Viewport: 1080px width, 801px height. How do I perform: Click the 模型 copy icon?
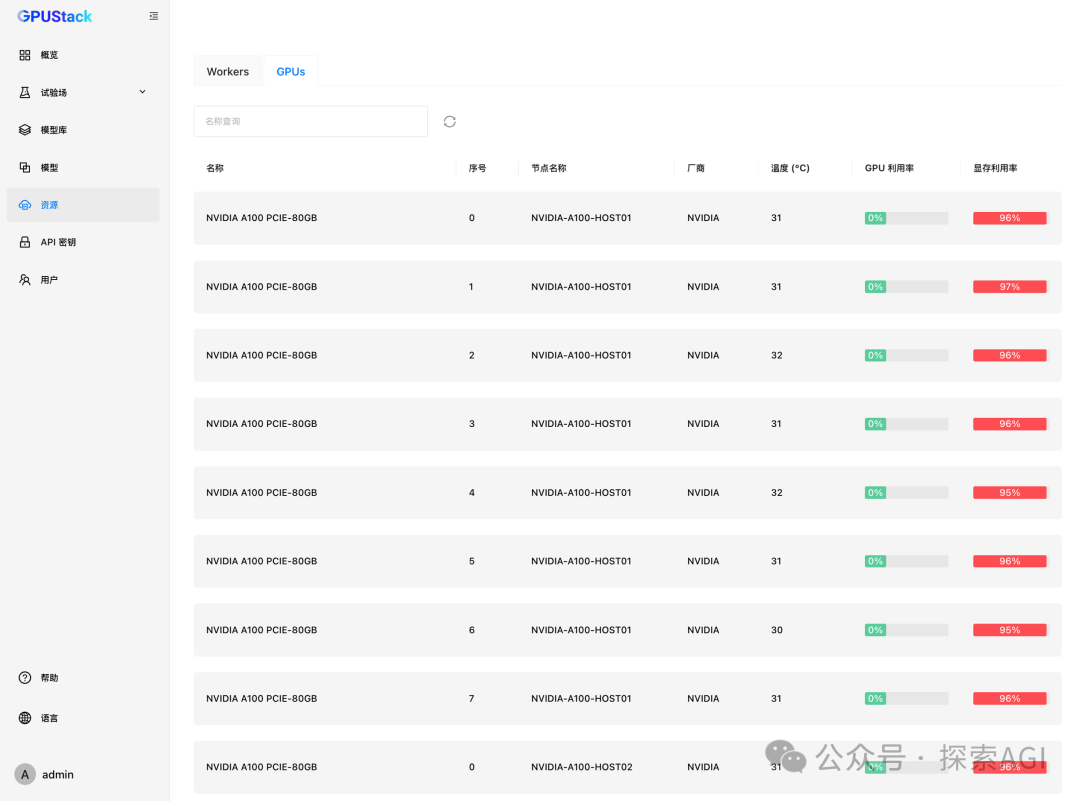click(x=25, y=167)
